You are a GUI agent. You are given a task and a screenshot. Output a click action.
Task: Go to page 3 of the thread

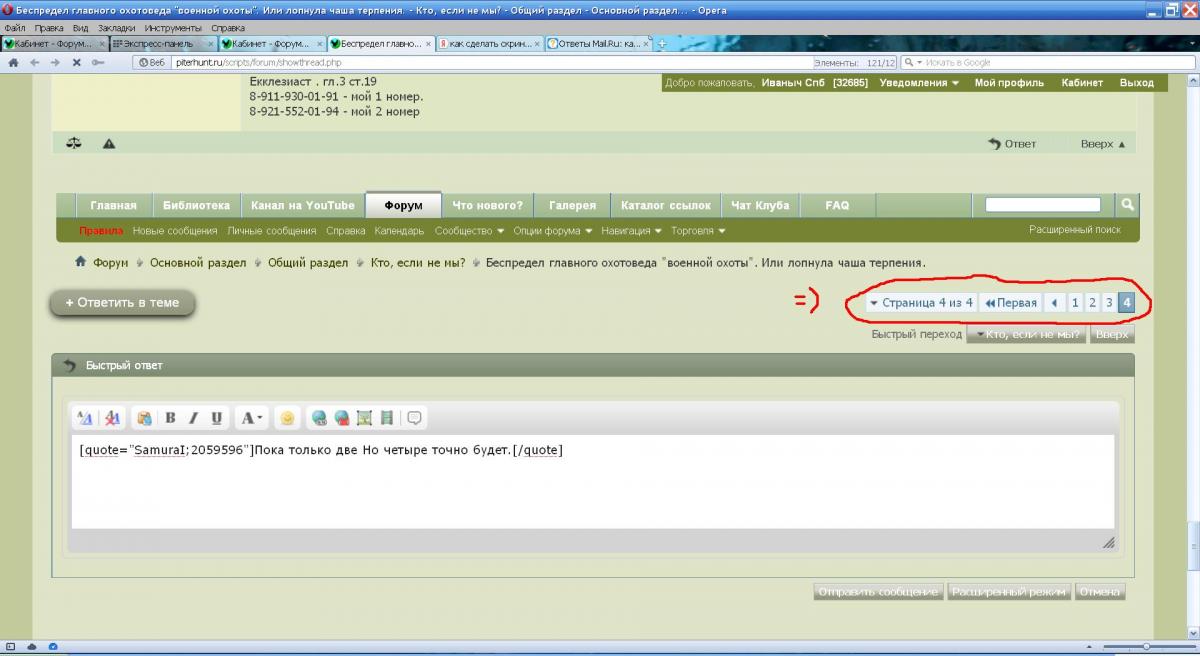[1108, 302]
